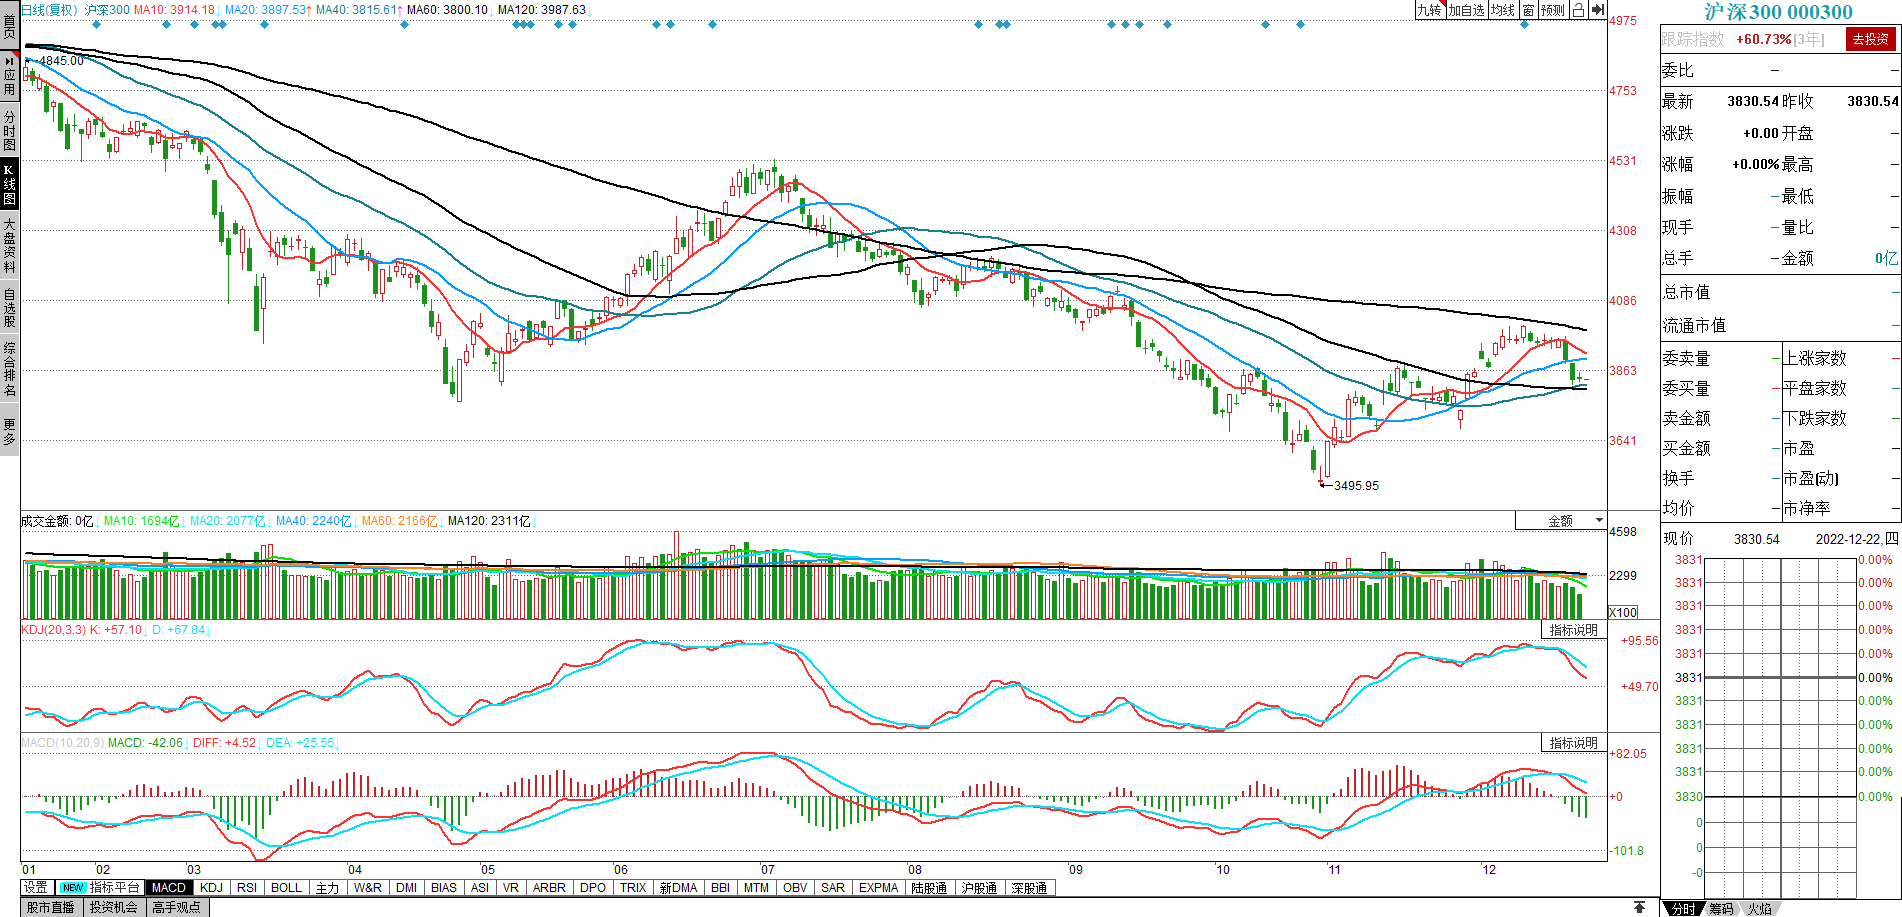Open the 日线(复权) period selector
The image size is (1902, 917).
(x=49, y=10)
